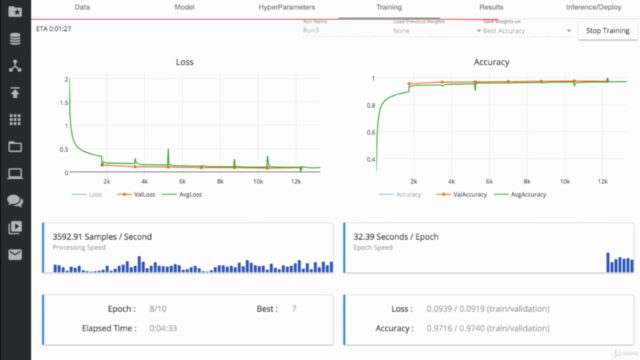The height and width of the screenshot is (360, 640).
Task: Click the upload arrow sidebar icon
Action: pos(15,93)
